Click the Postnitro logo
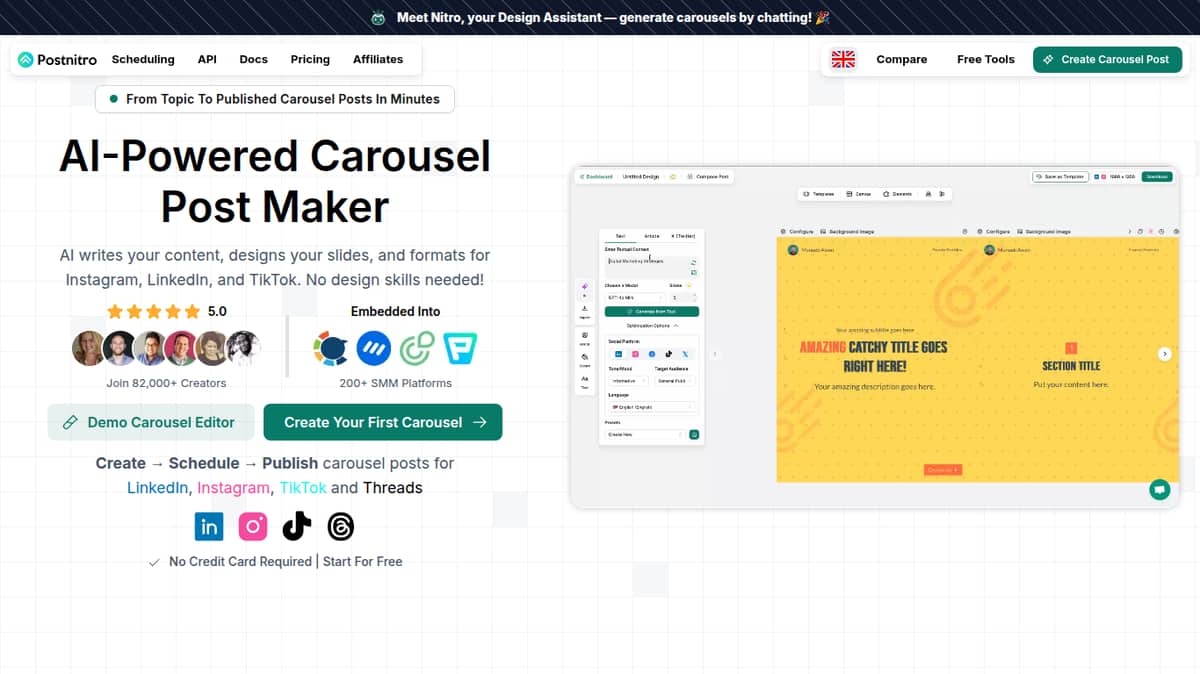This screenshot has height=674, width=1200. [58, 60]
